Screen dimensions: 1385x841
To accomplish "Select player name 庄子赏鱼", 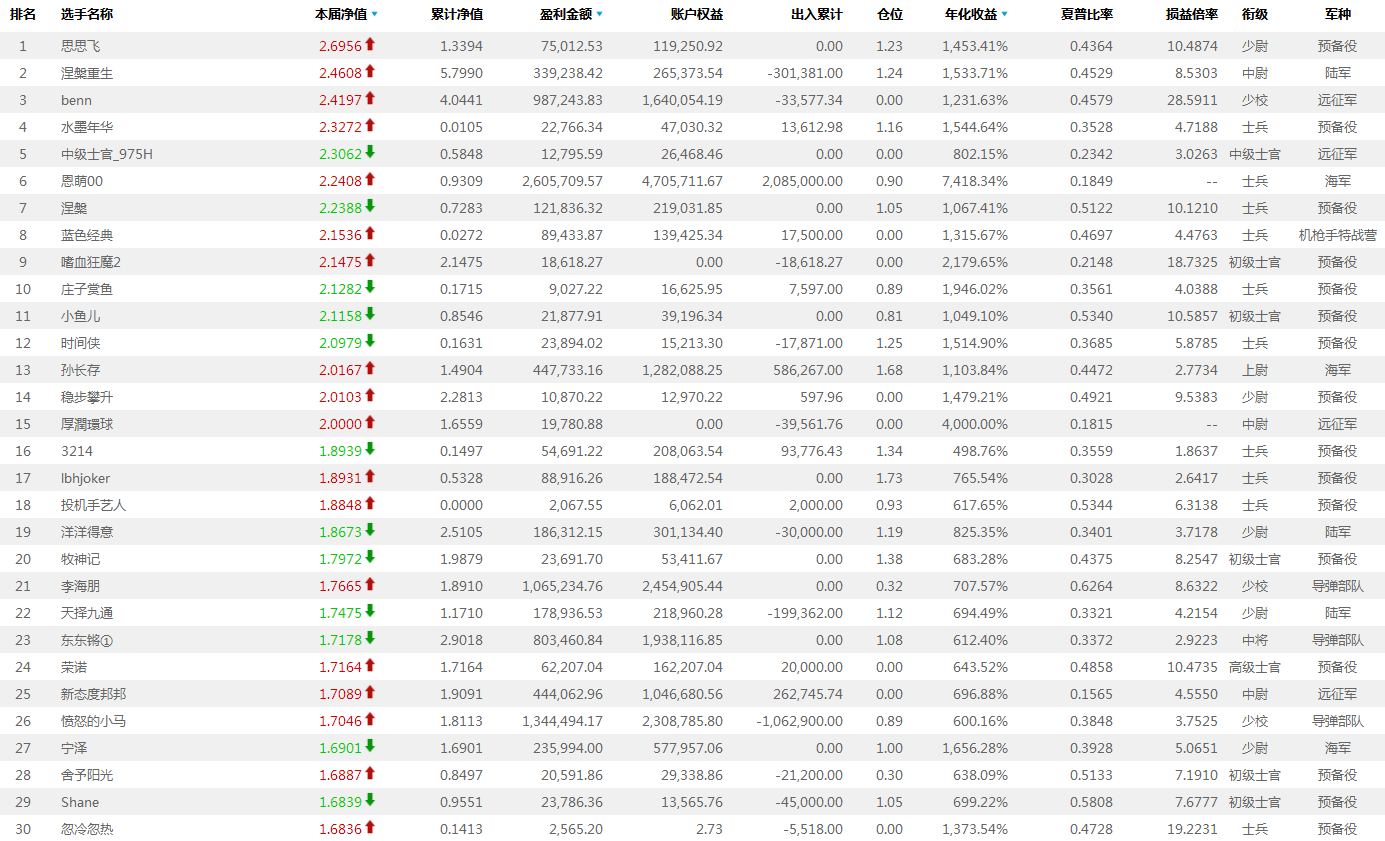I will coord(87,289).
